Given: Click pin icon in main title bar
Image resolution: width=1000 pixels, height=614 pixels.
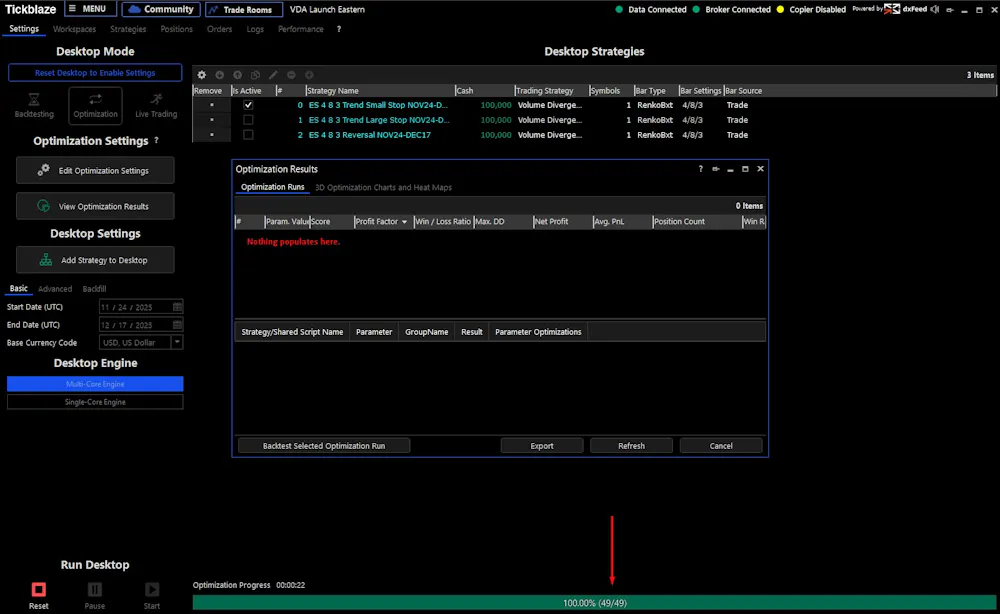Looking at the screenshot, I should [950, 10].
